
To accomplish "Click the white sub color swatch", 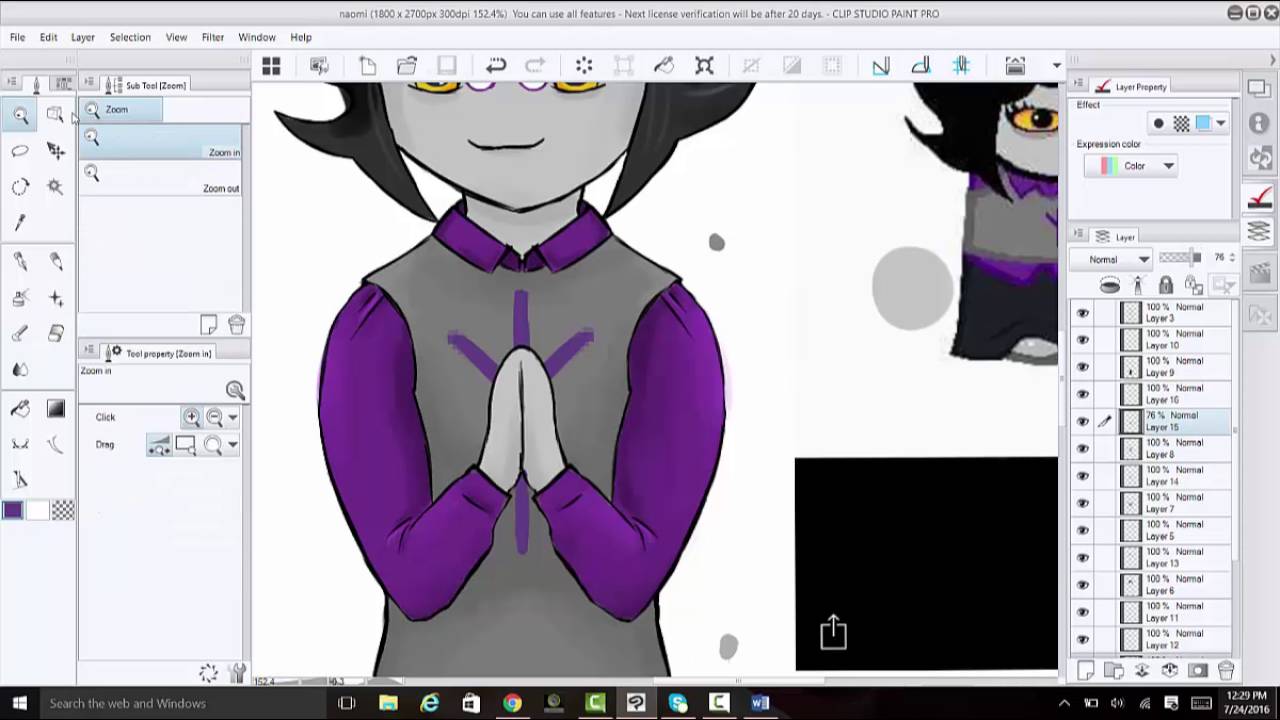I will (x=38, y=510).
